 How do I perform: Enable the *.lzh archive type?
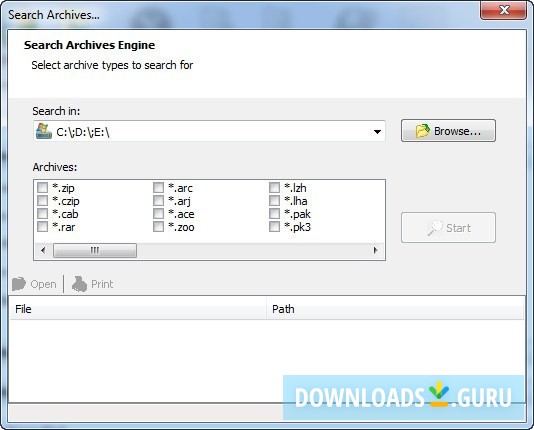coord(274,188)
